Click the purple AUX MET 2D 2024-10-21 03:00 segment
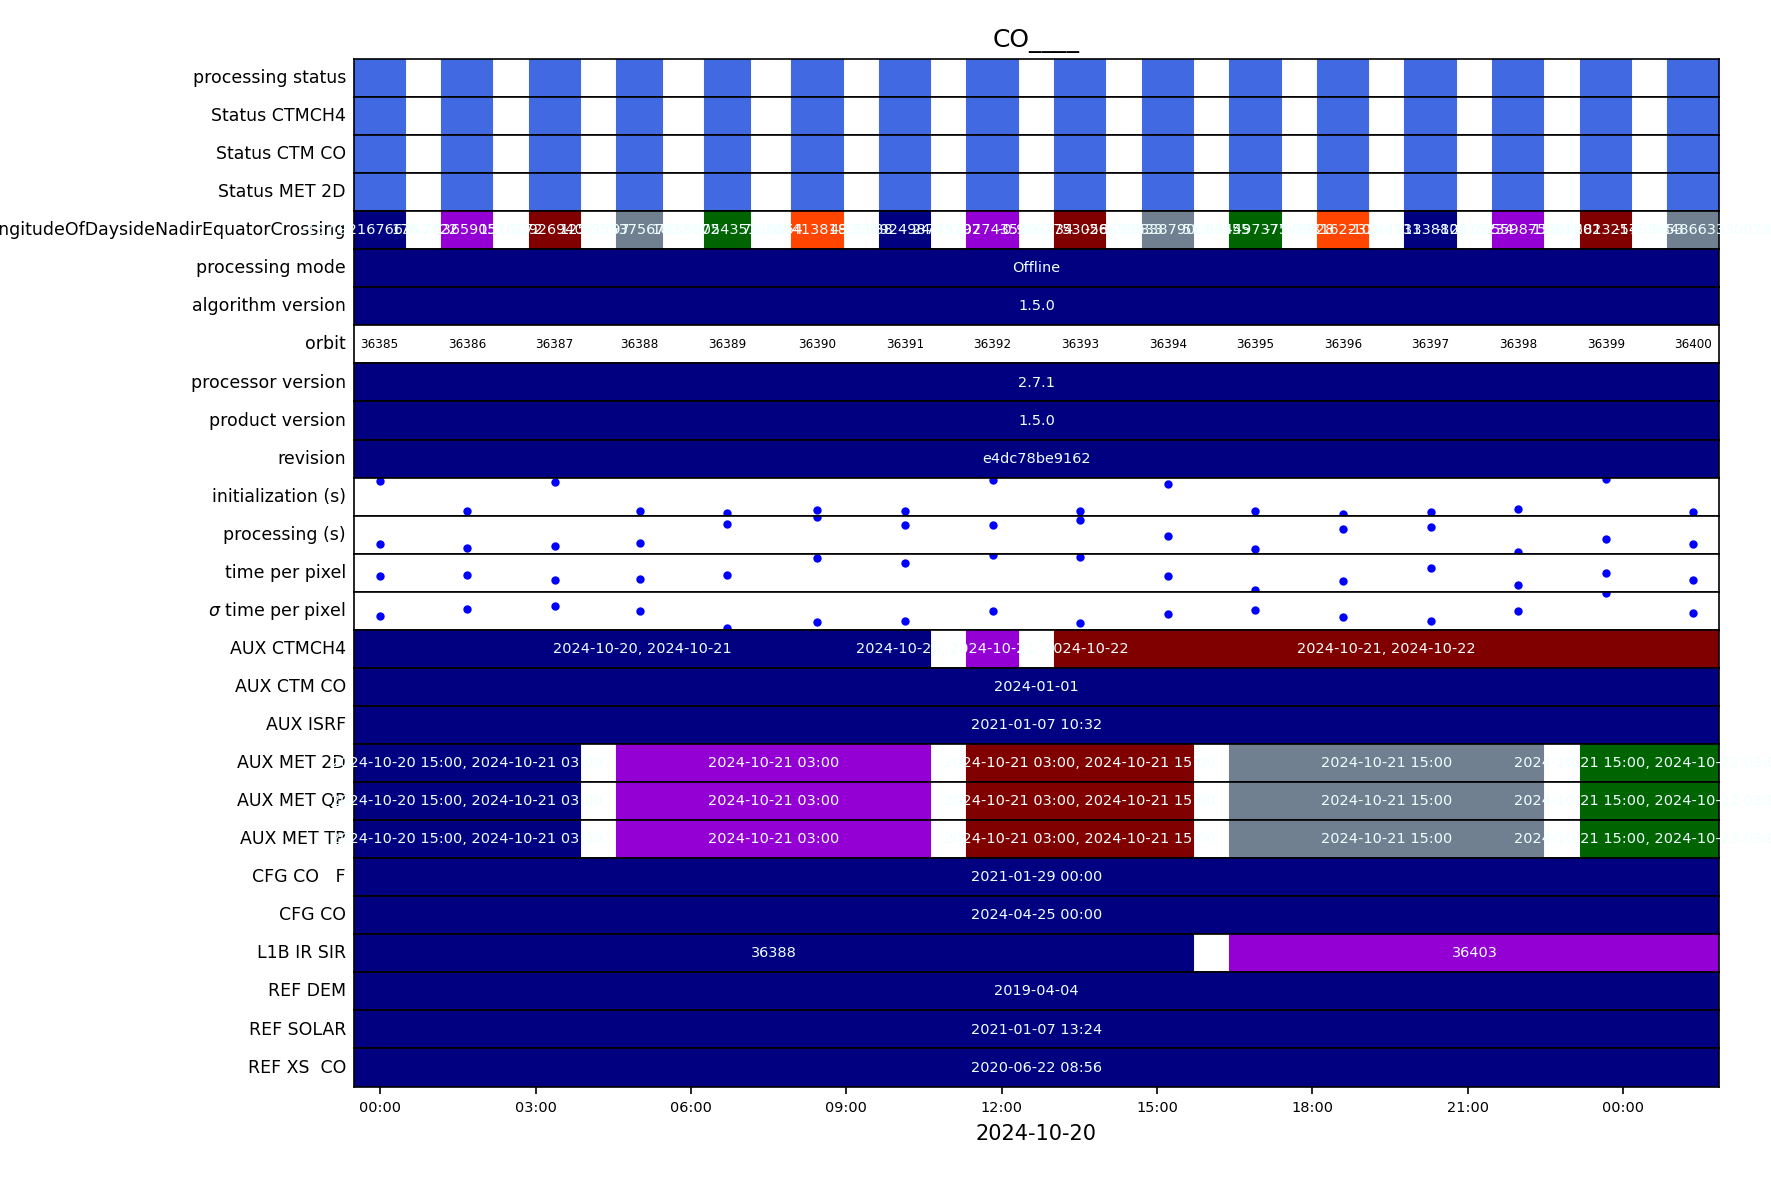This screenshot has width=1771, height=1181. point(773,763)
